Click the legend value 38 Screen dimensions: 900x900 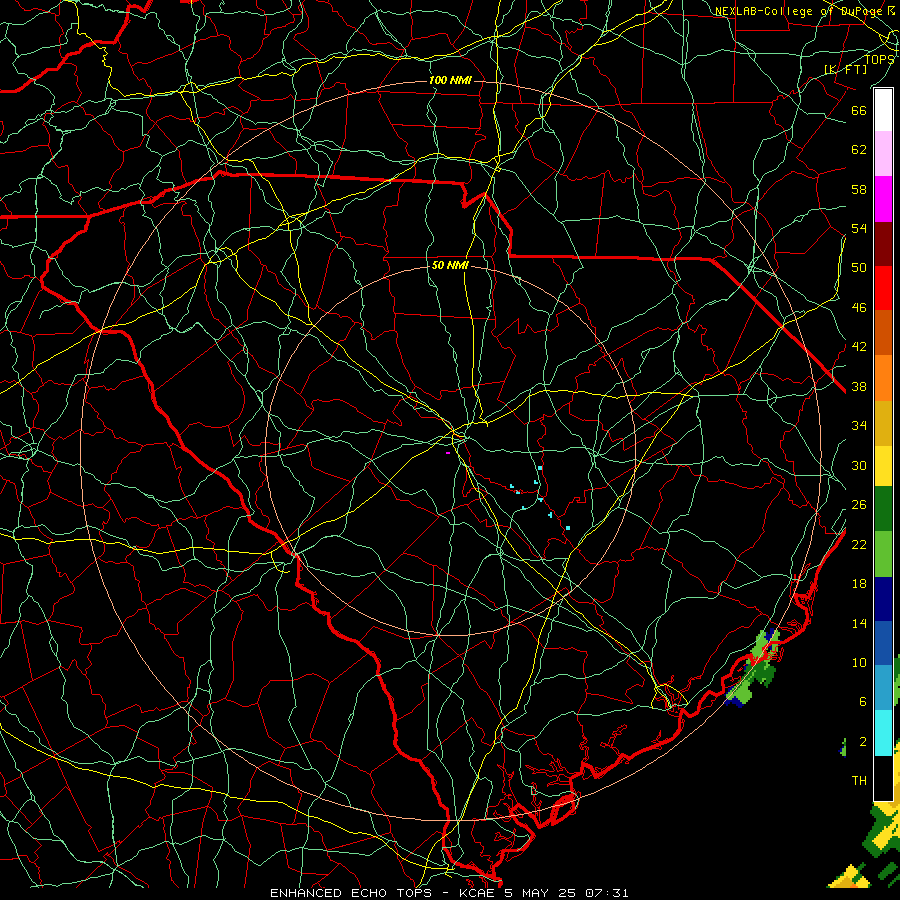859,387
